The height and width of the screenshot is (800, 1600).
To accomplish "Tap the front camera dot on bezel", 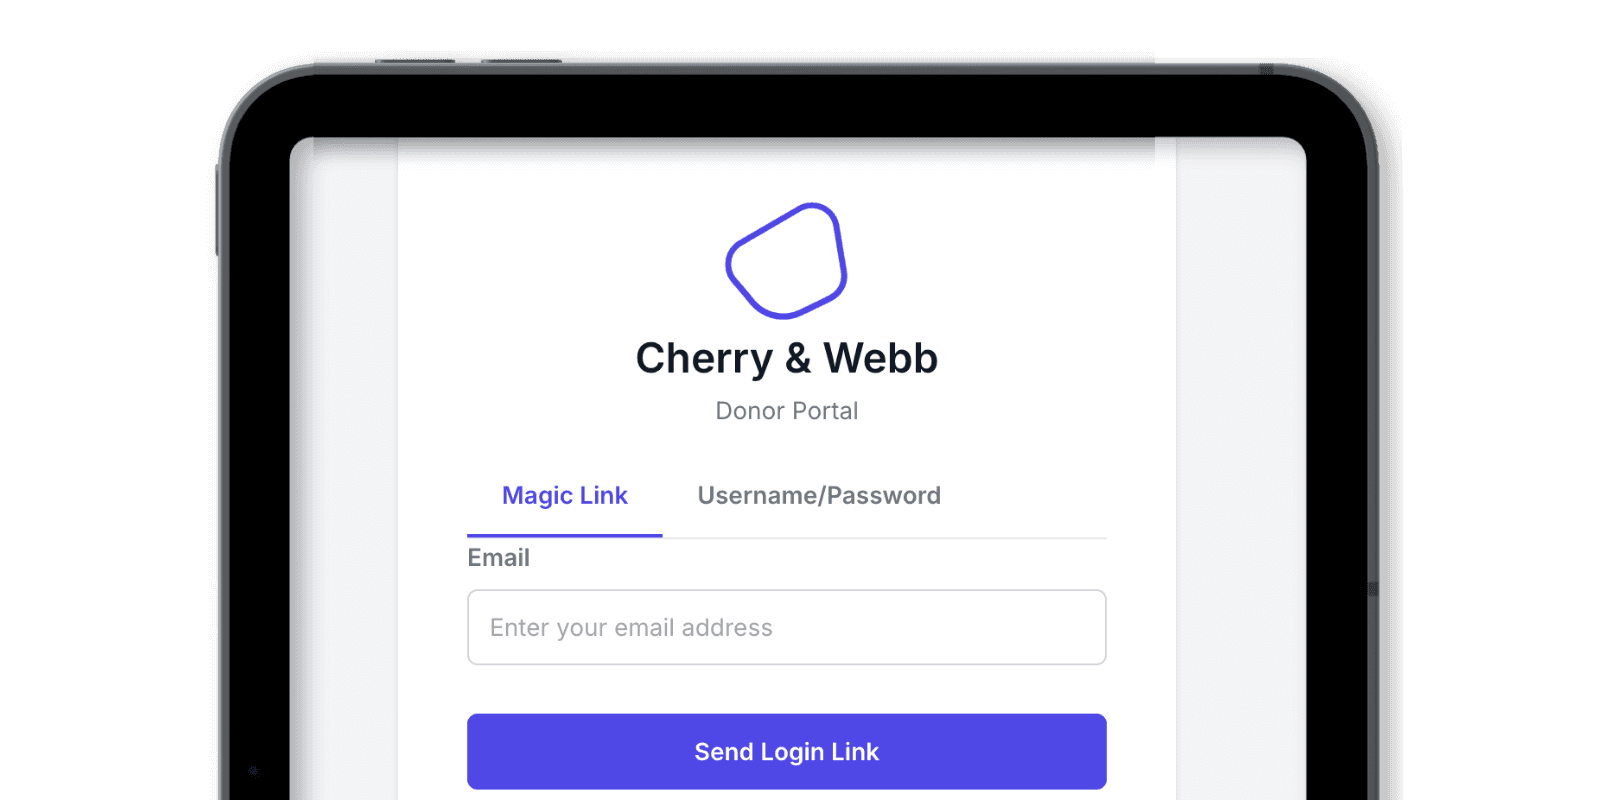I will (x=253, y=771).
